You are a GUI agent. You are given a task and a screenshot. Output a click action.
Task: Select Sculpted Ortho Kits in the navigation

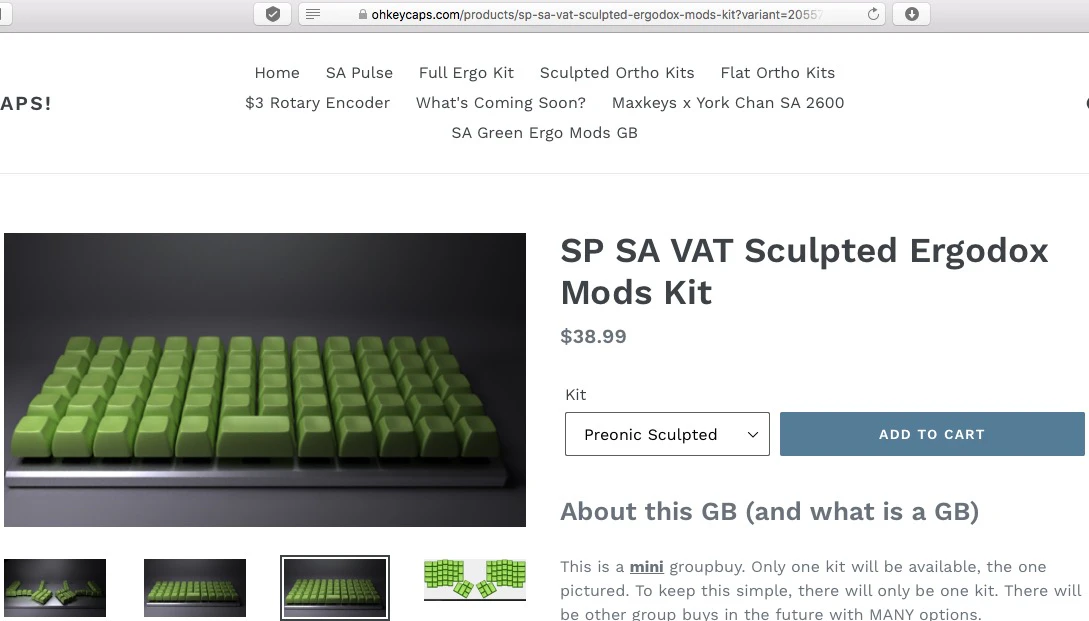tap(617, 73)
